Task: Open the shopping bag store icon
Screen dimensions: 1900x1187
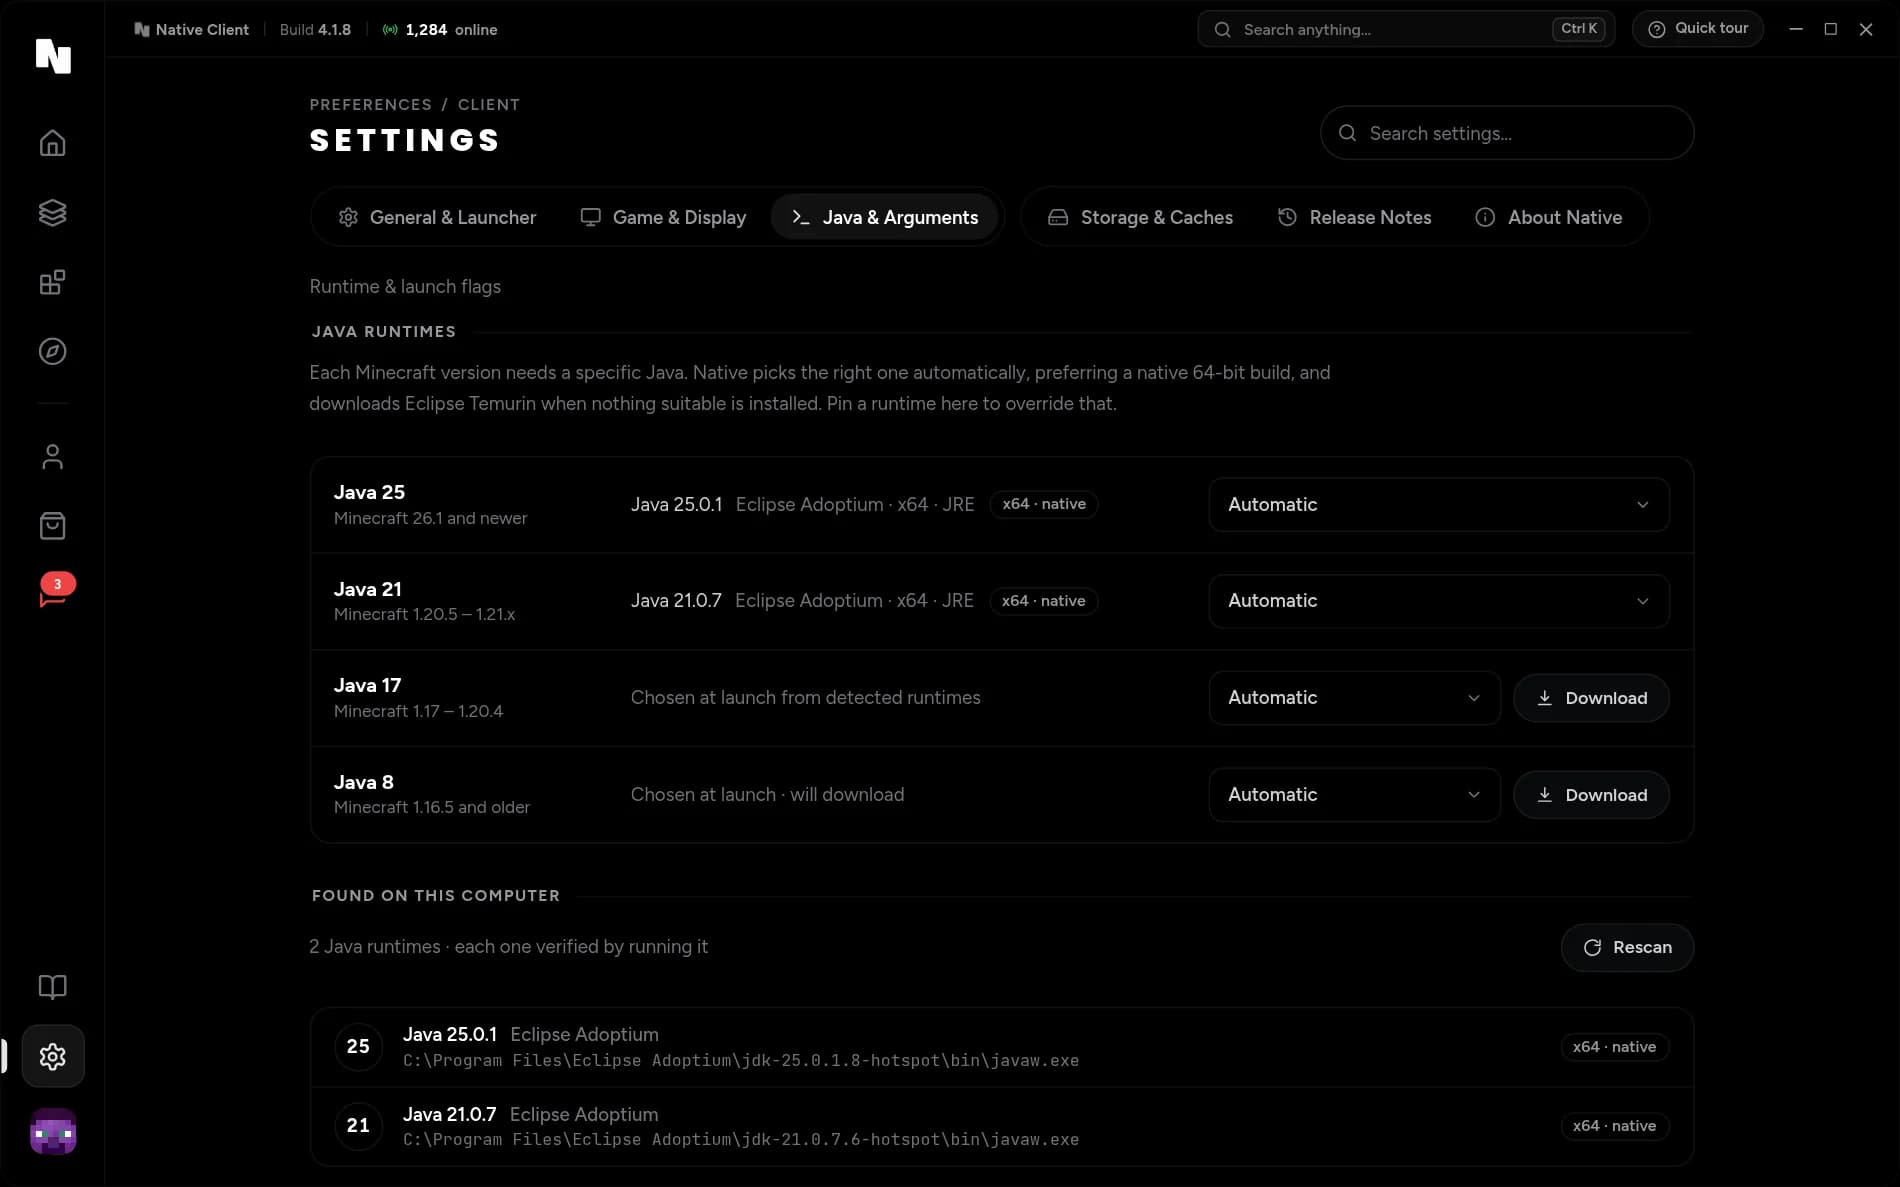Action: [x=52, y=526]
